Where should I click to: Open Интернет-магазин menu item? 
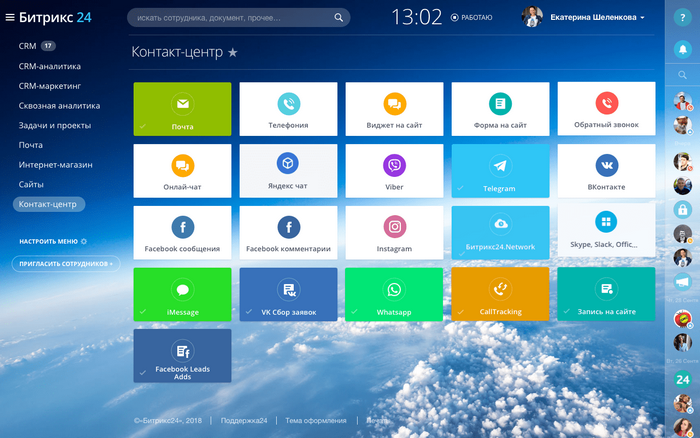point(55,165)
